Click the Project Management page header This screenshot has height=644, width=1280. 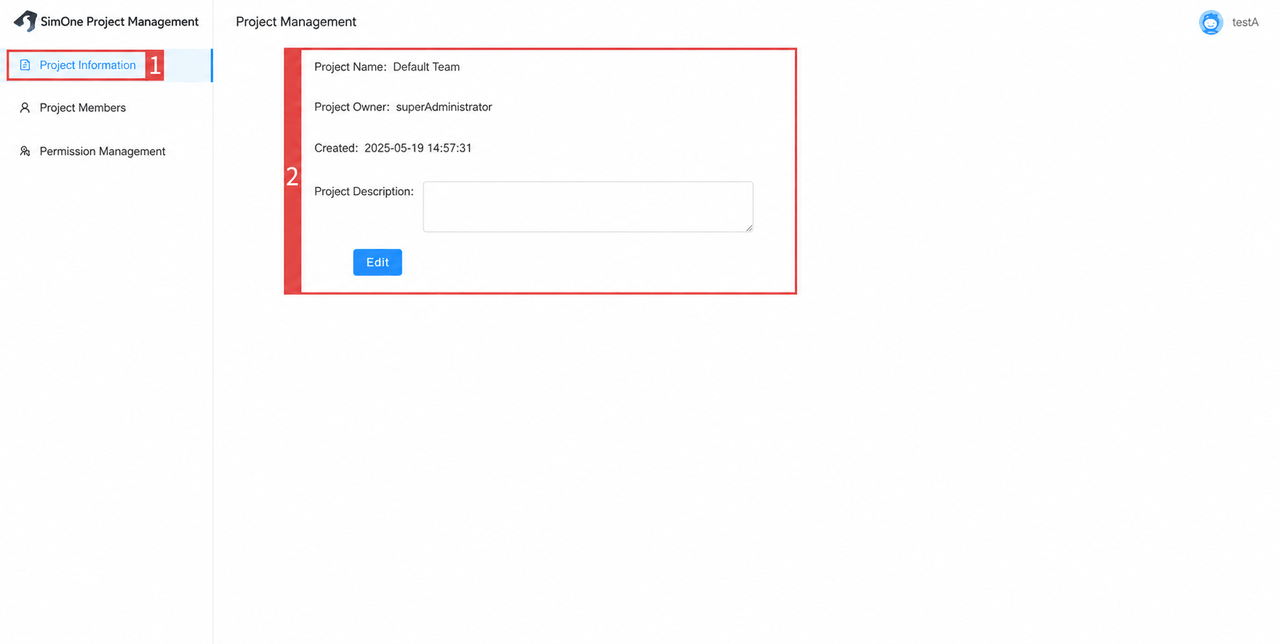click(x=296, y=21)
